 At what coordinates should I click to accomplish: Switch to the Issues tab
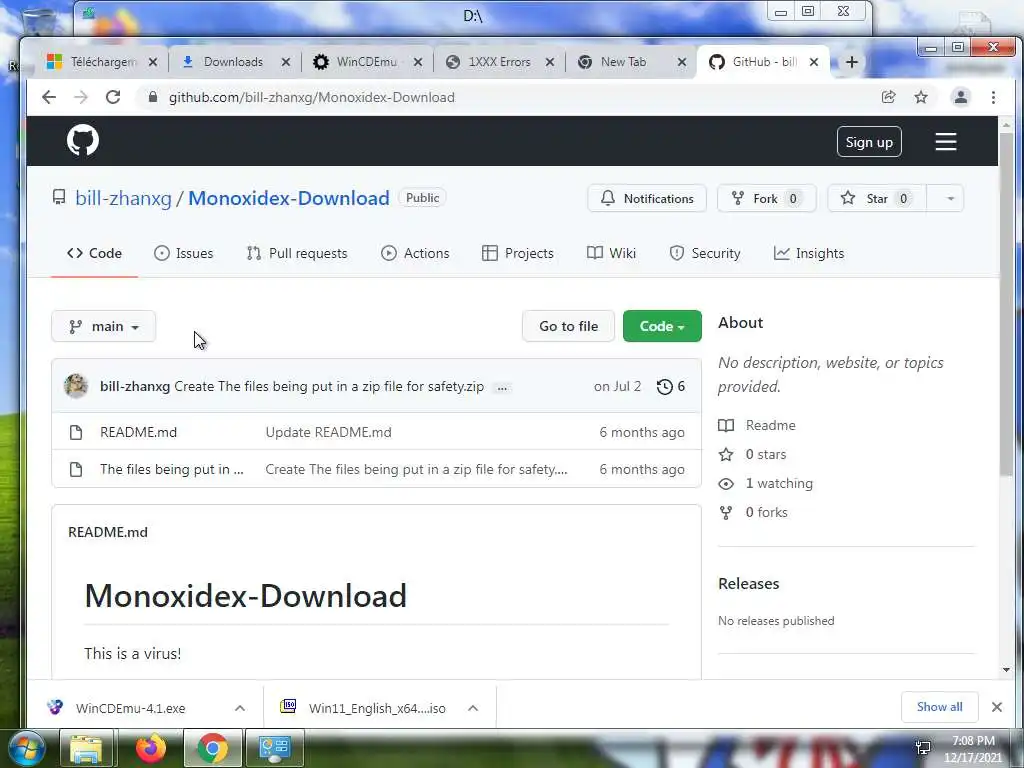point(184,253)
